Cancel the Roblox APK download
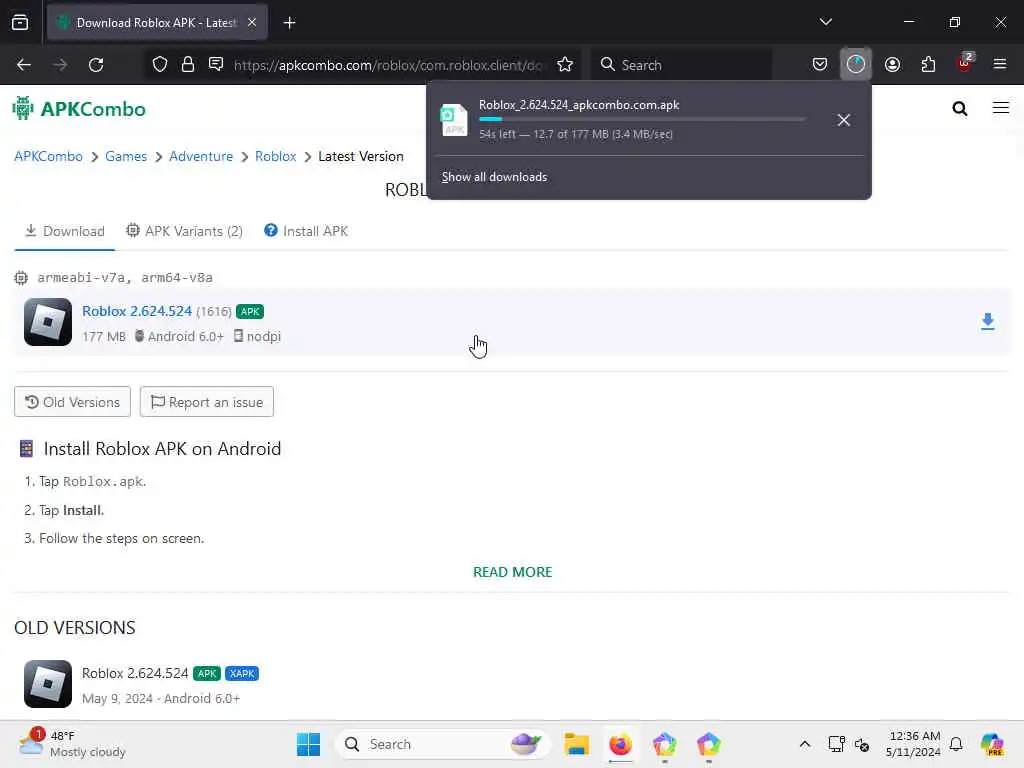Viewport: 1024px width, 768px height. point(844,120)
